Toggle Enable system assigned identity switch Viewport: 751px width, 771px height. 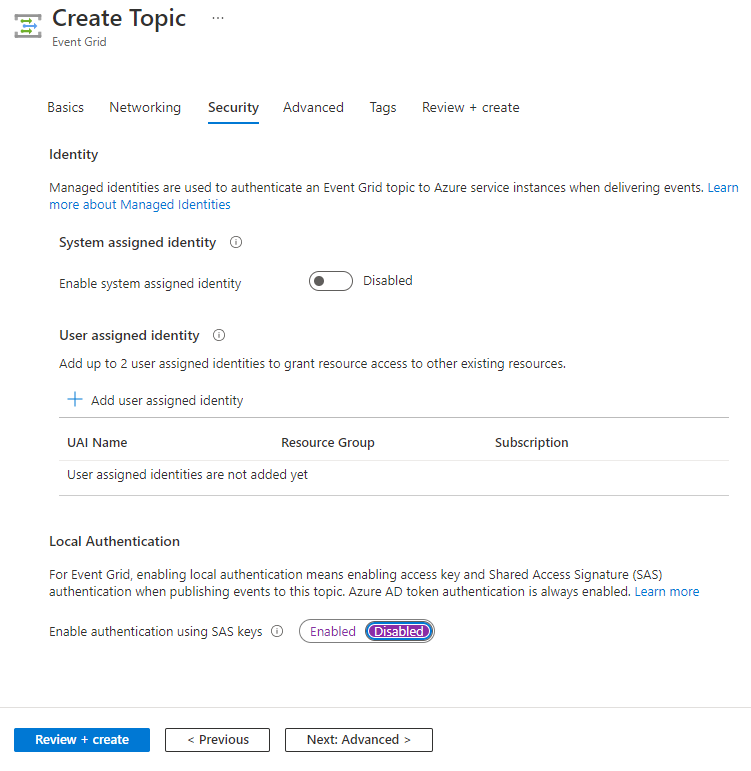(x=330, y=282)
